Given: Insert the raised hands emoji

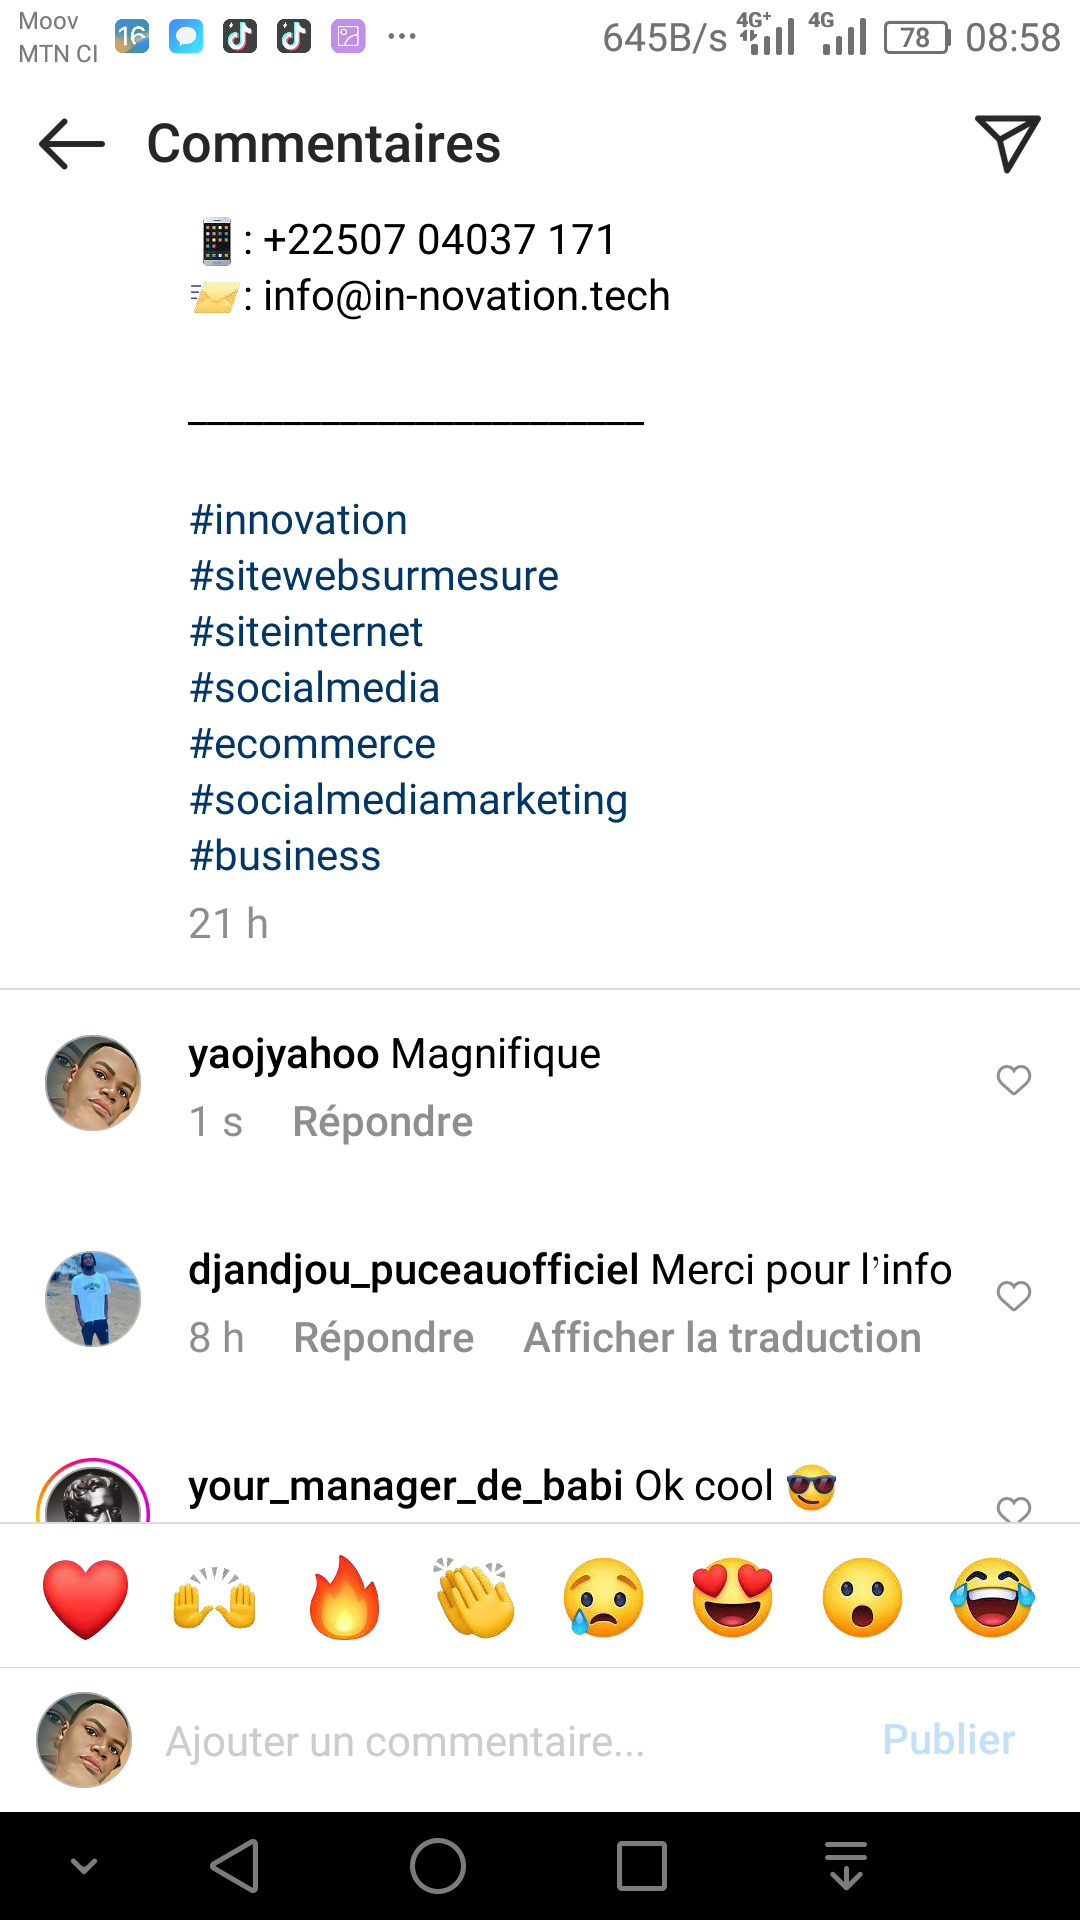Looking at the screenshot, I should [x=215, y=1598].
